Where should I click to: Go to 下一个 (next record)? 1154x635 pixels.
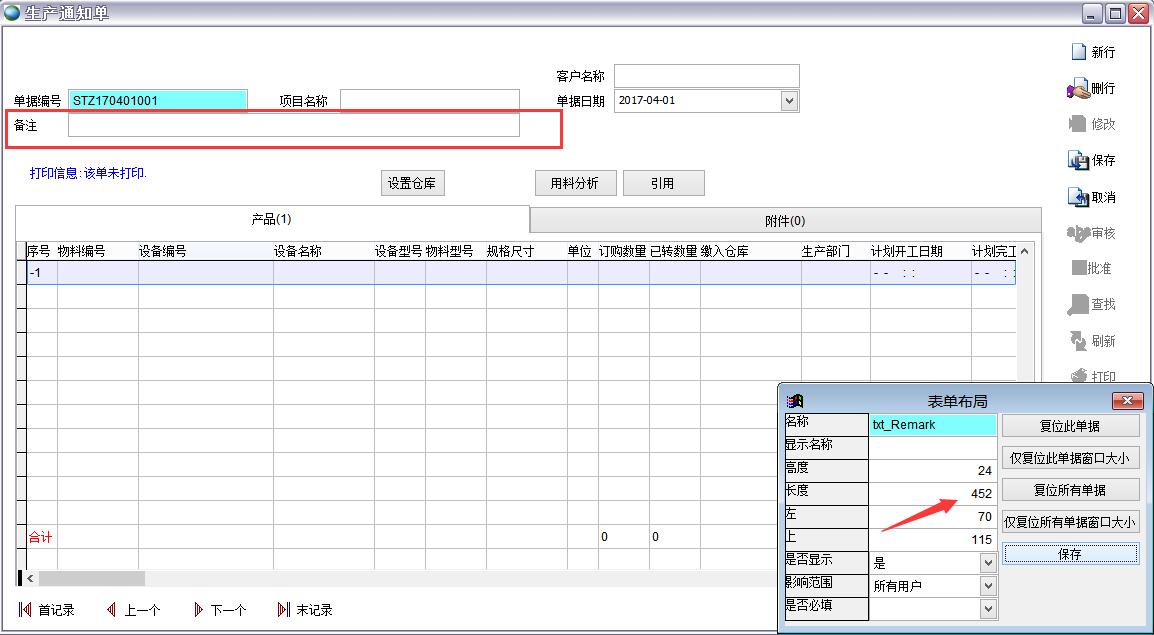coord(198,610)
